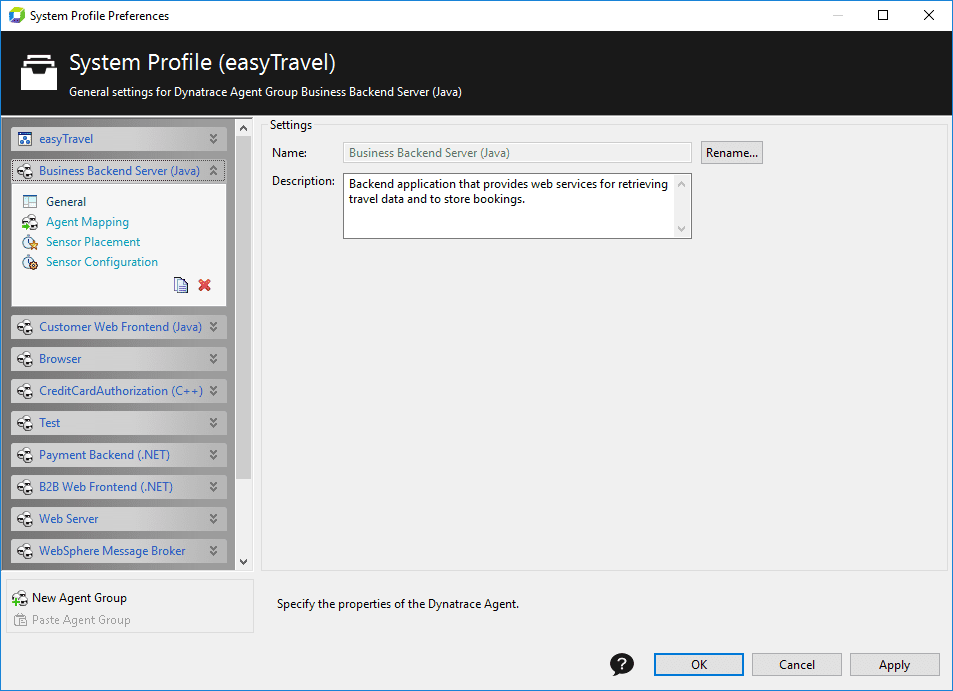This screenshot has width=953, height=691.
Task: Delete agent group using red X icon
Action: coord(204,285)
